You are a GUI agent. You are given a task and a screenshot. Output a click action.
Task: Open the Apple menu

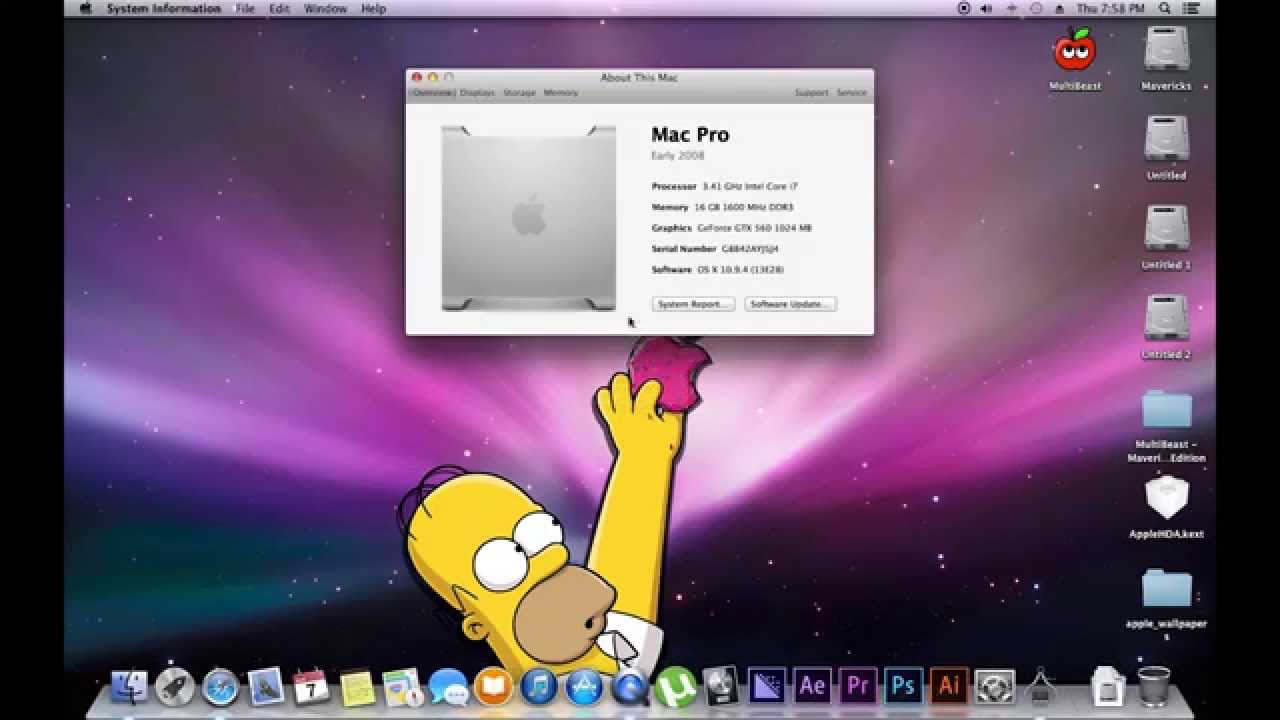[x=85, y=8]
